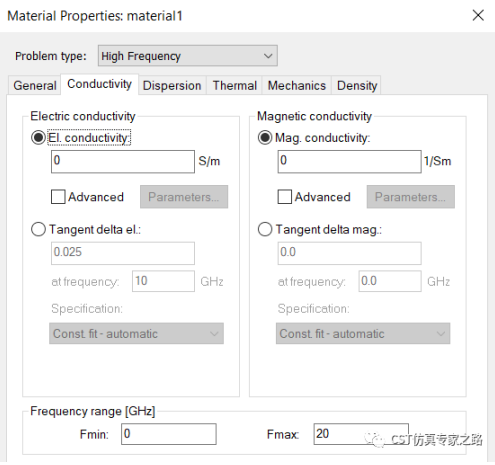Enable Advanced checkbox under Magnetic conductivity
Image resolution: width=495 pixels, height=465 pixels.
(x=285, y=197)
